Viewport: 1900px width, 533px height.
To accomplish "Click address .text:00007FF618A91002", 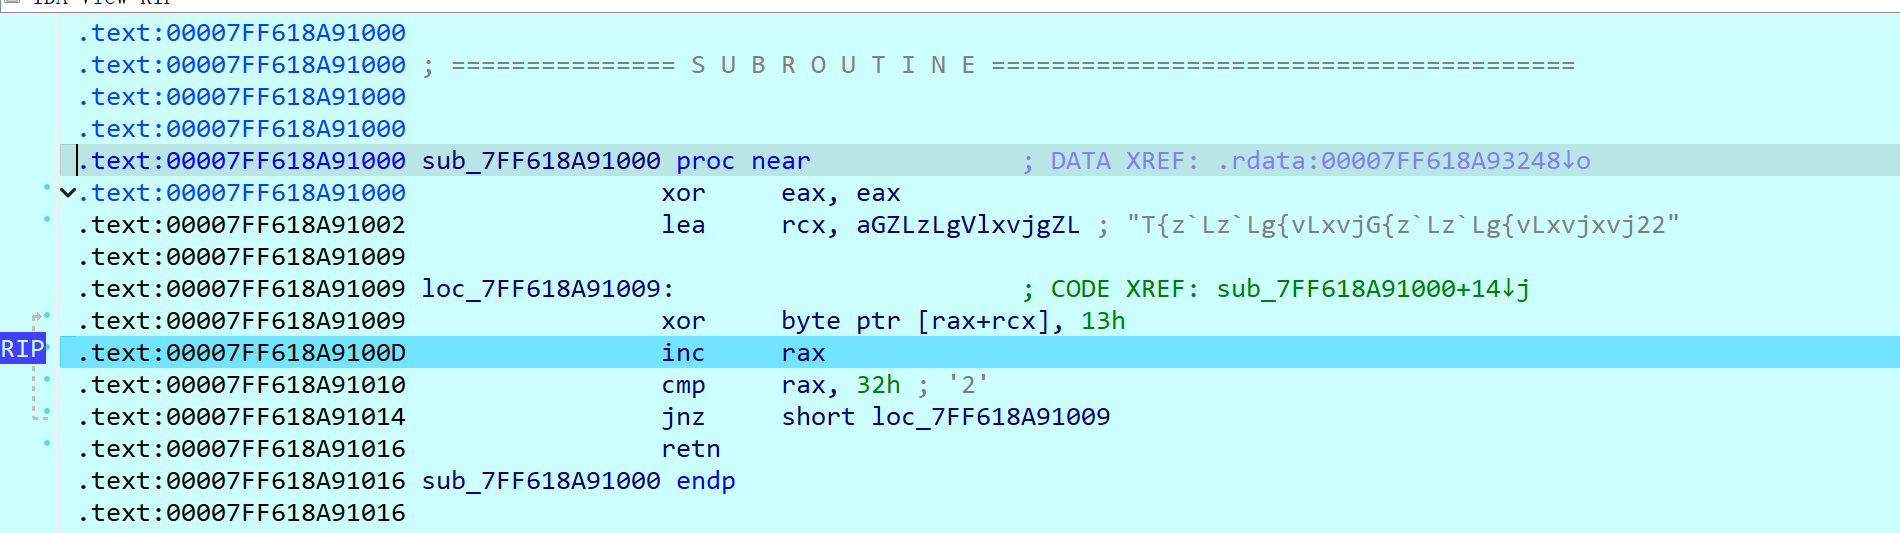I will coord(242,225).
